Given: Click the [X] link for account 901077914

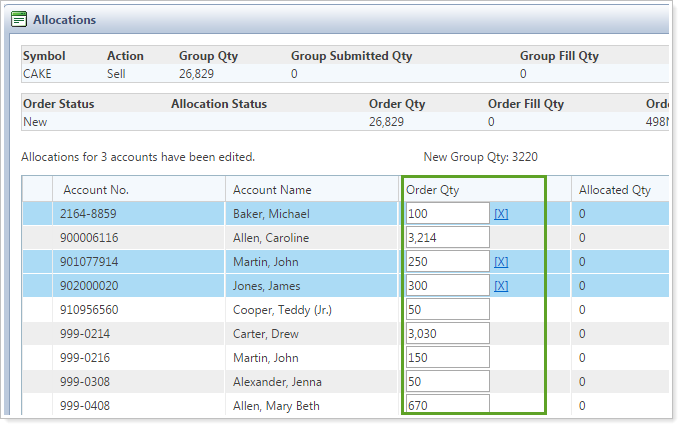Looking at the screenshot, I should (501, 262).
